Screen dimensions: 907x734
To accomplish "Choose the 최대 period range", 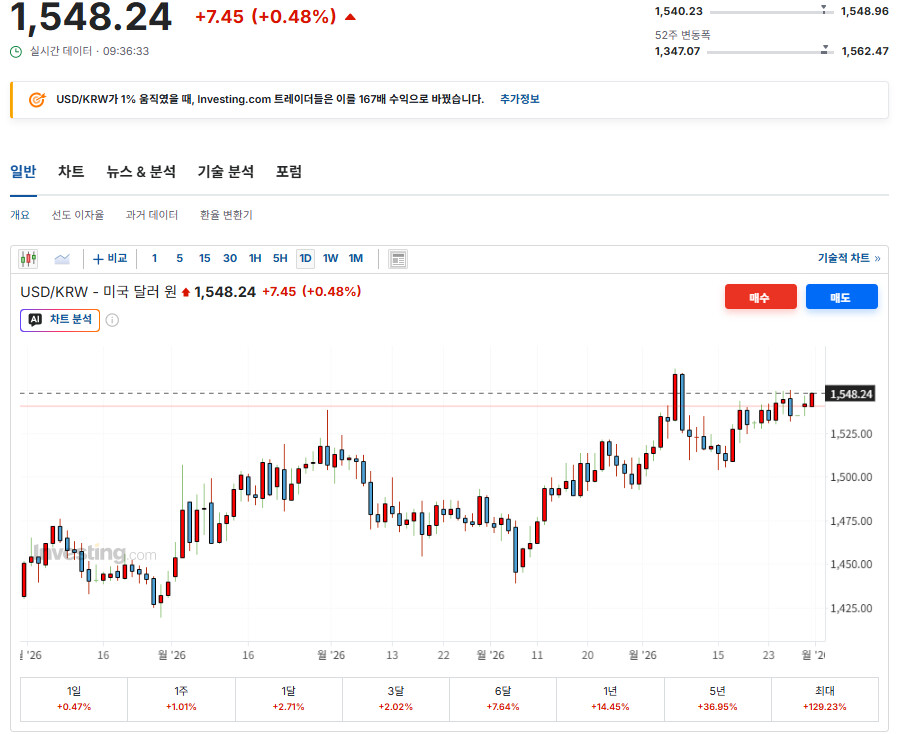I will pos(825,699).
